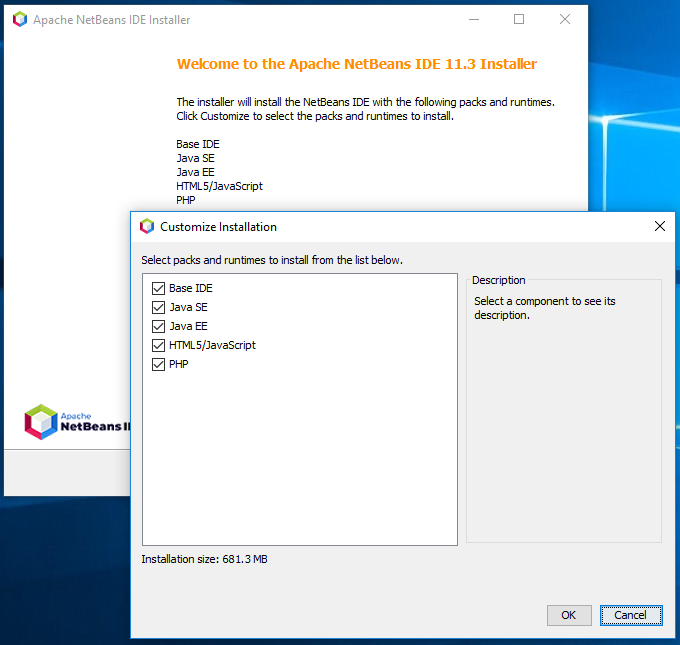The width and height of the screenshot is (680, 645).
Task: Click the Apache NetBeans IDE Installer title text
Action: [112, 20]
